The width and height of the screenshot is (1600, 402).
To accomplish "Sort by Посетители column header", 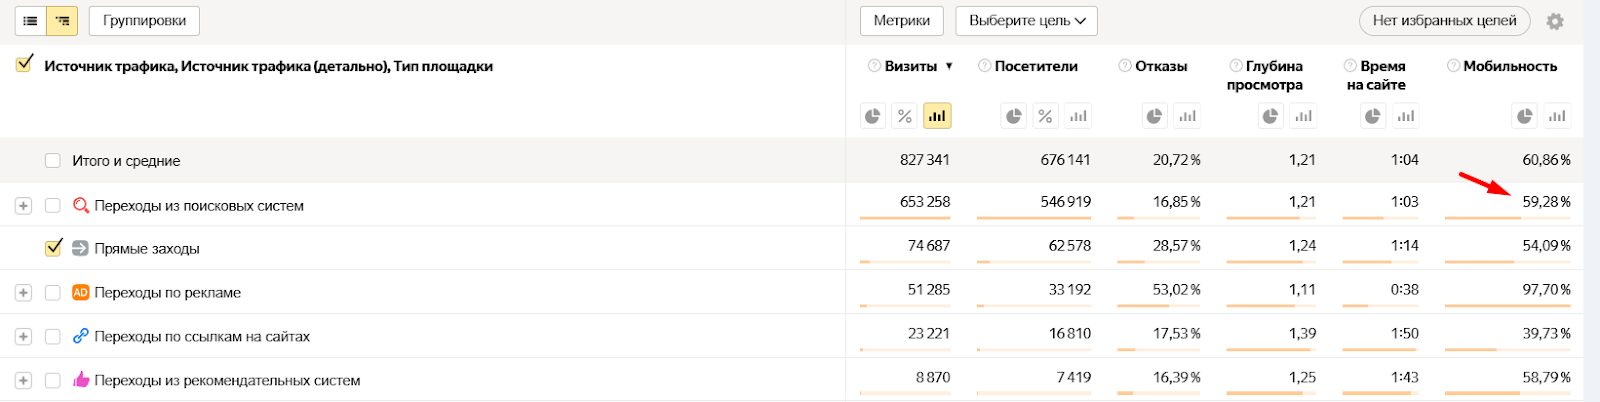I will 1036,66.
